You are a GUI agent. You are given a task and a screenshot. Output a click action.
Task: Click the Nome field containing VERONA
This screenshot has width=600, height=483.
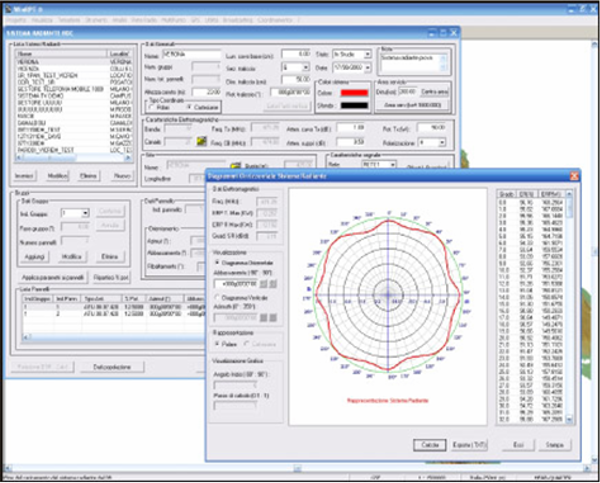tap(192, 55)
